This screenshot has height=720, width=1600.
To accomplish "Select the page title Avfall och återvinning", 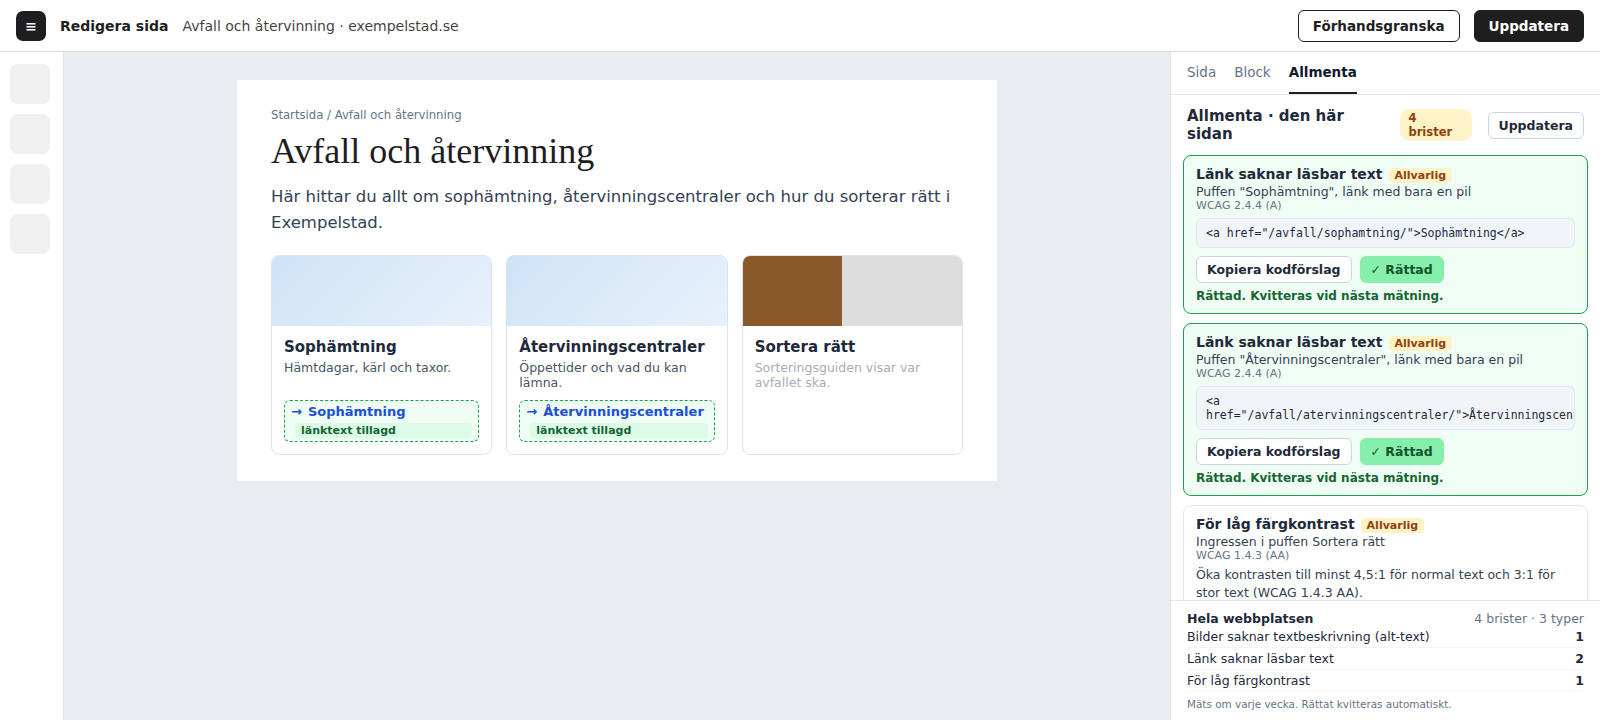I will click(433, 152).
